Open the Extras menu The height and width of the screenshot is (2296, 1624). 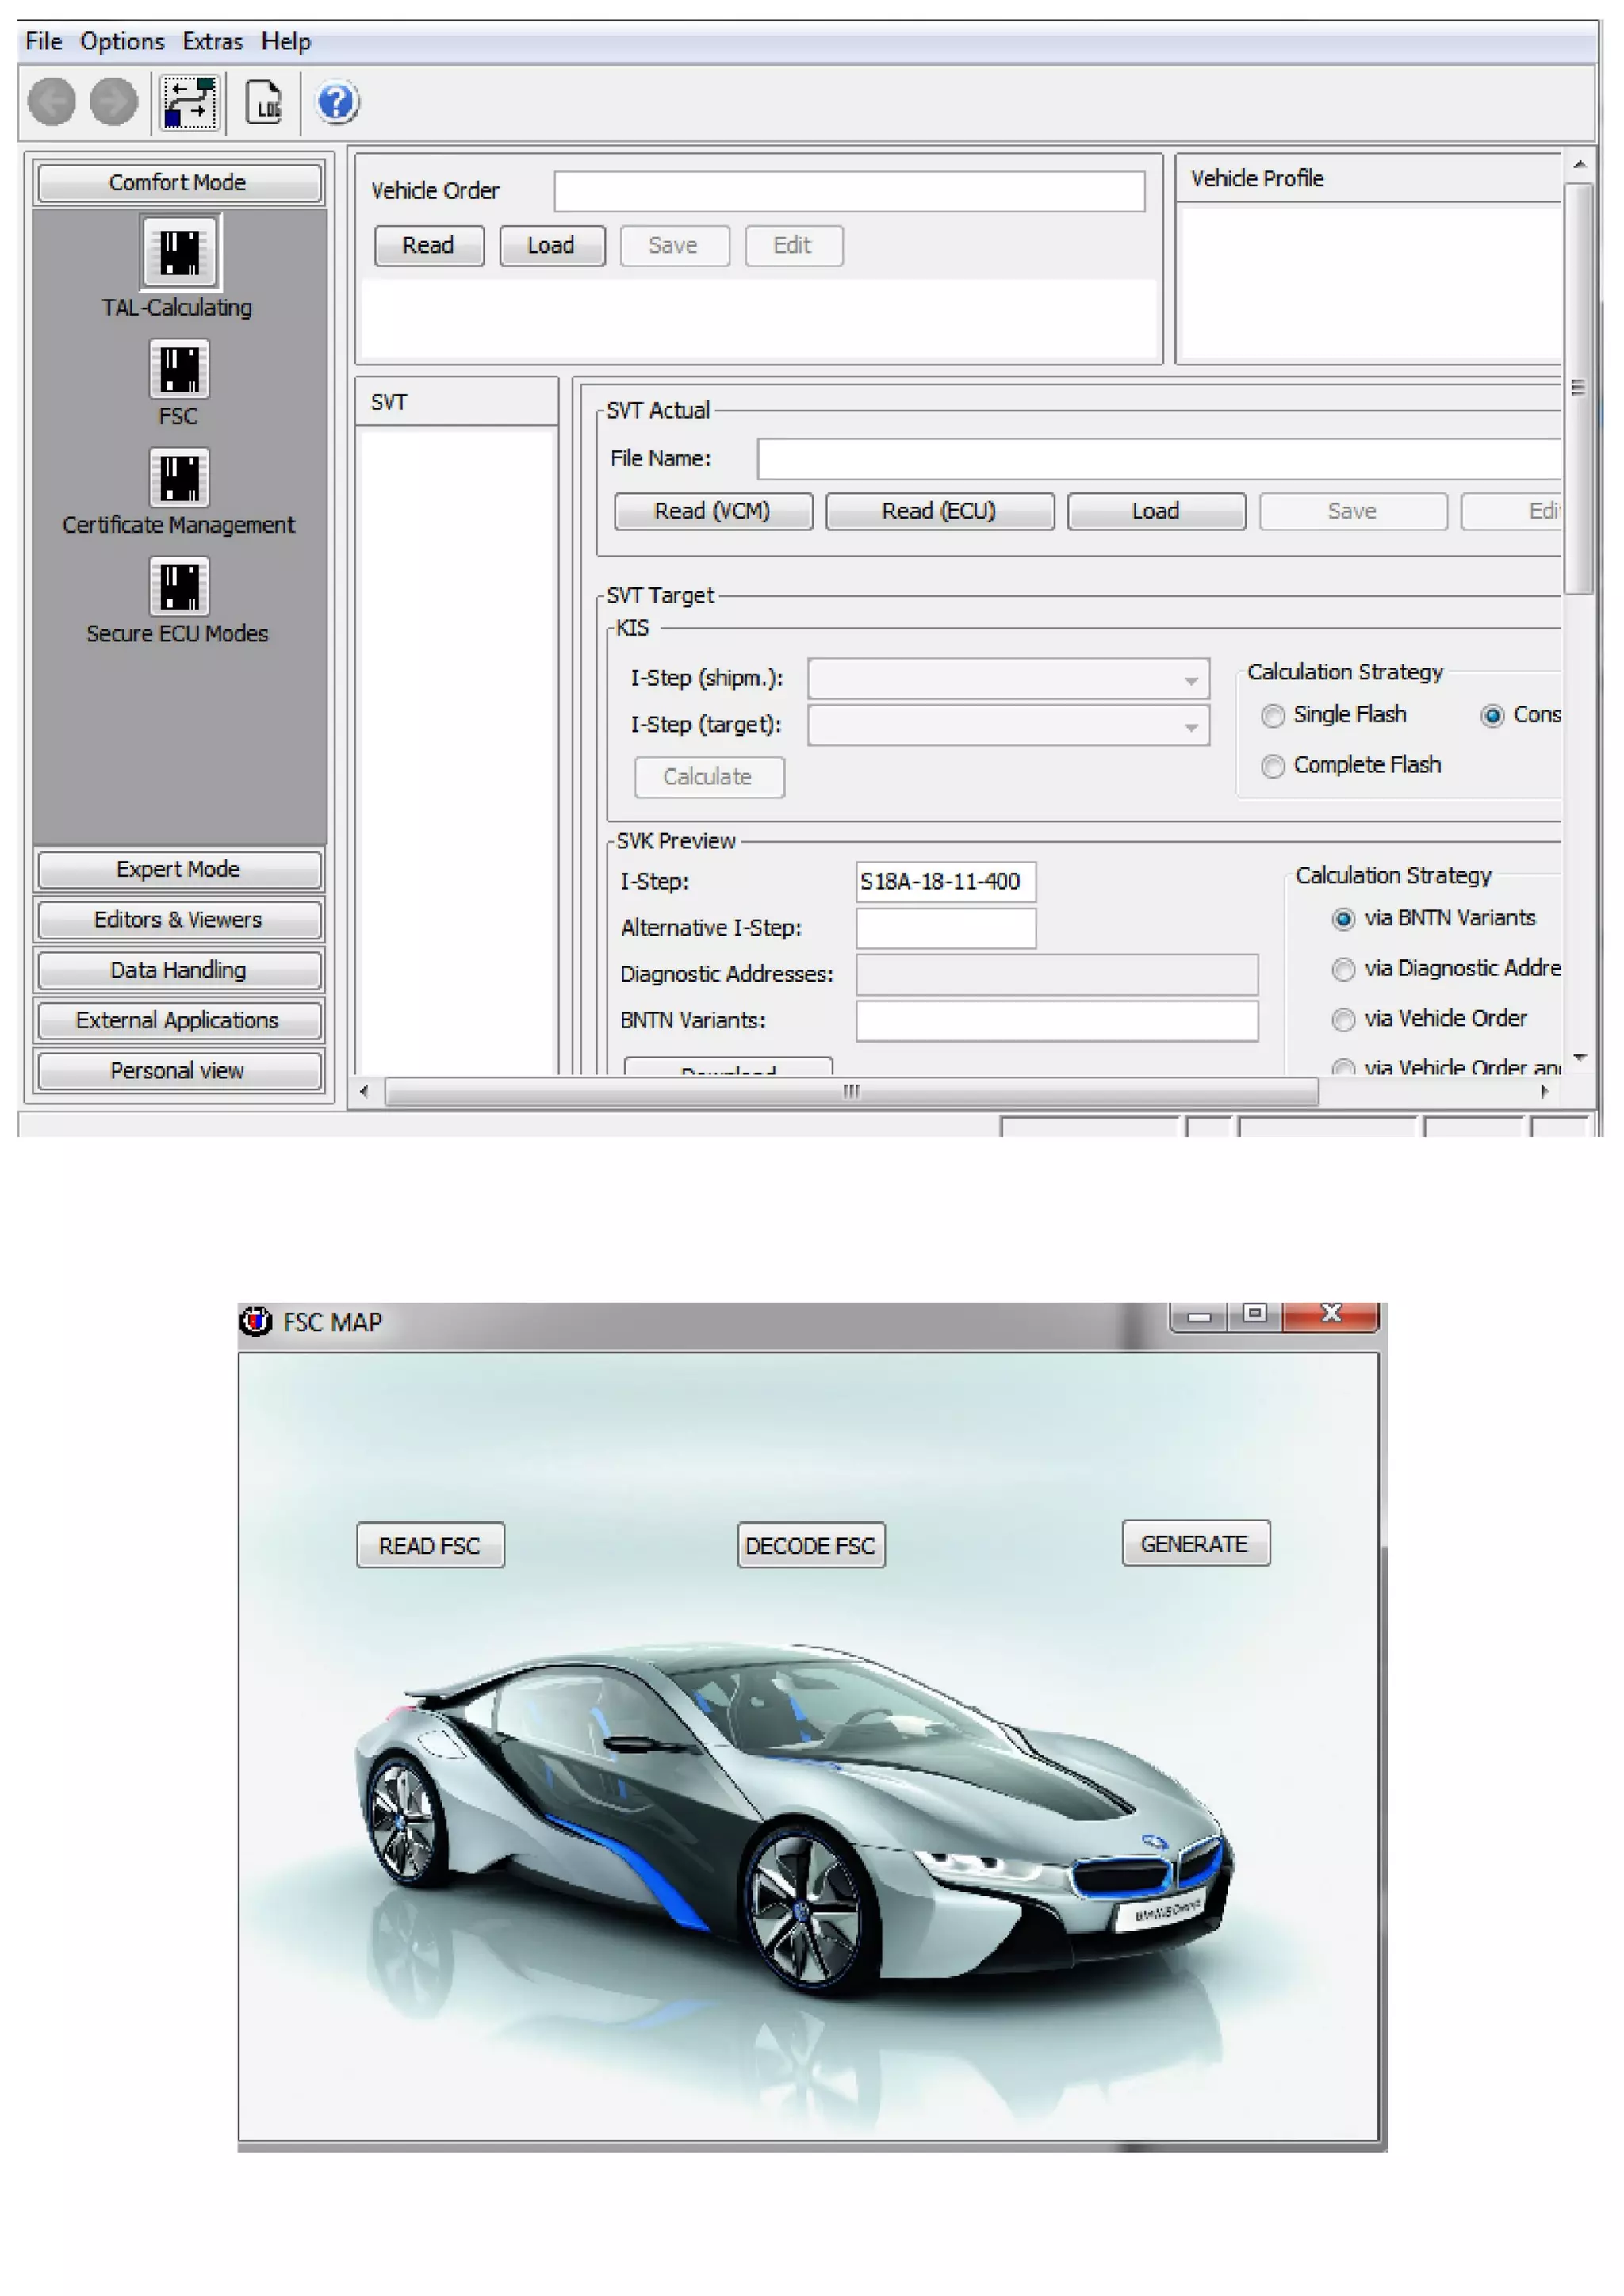[212, 41]
